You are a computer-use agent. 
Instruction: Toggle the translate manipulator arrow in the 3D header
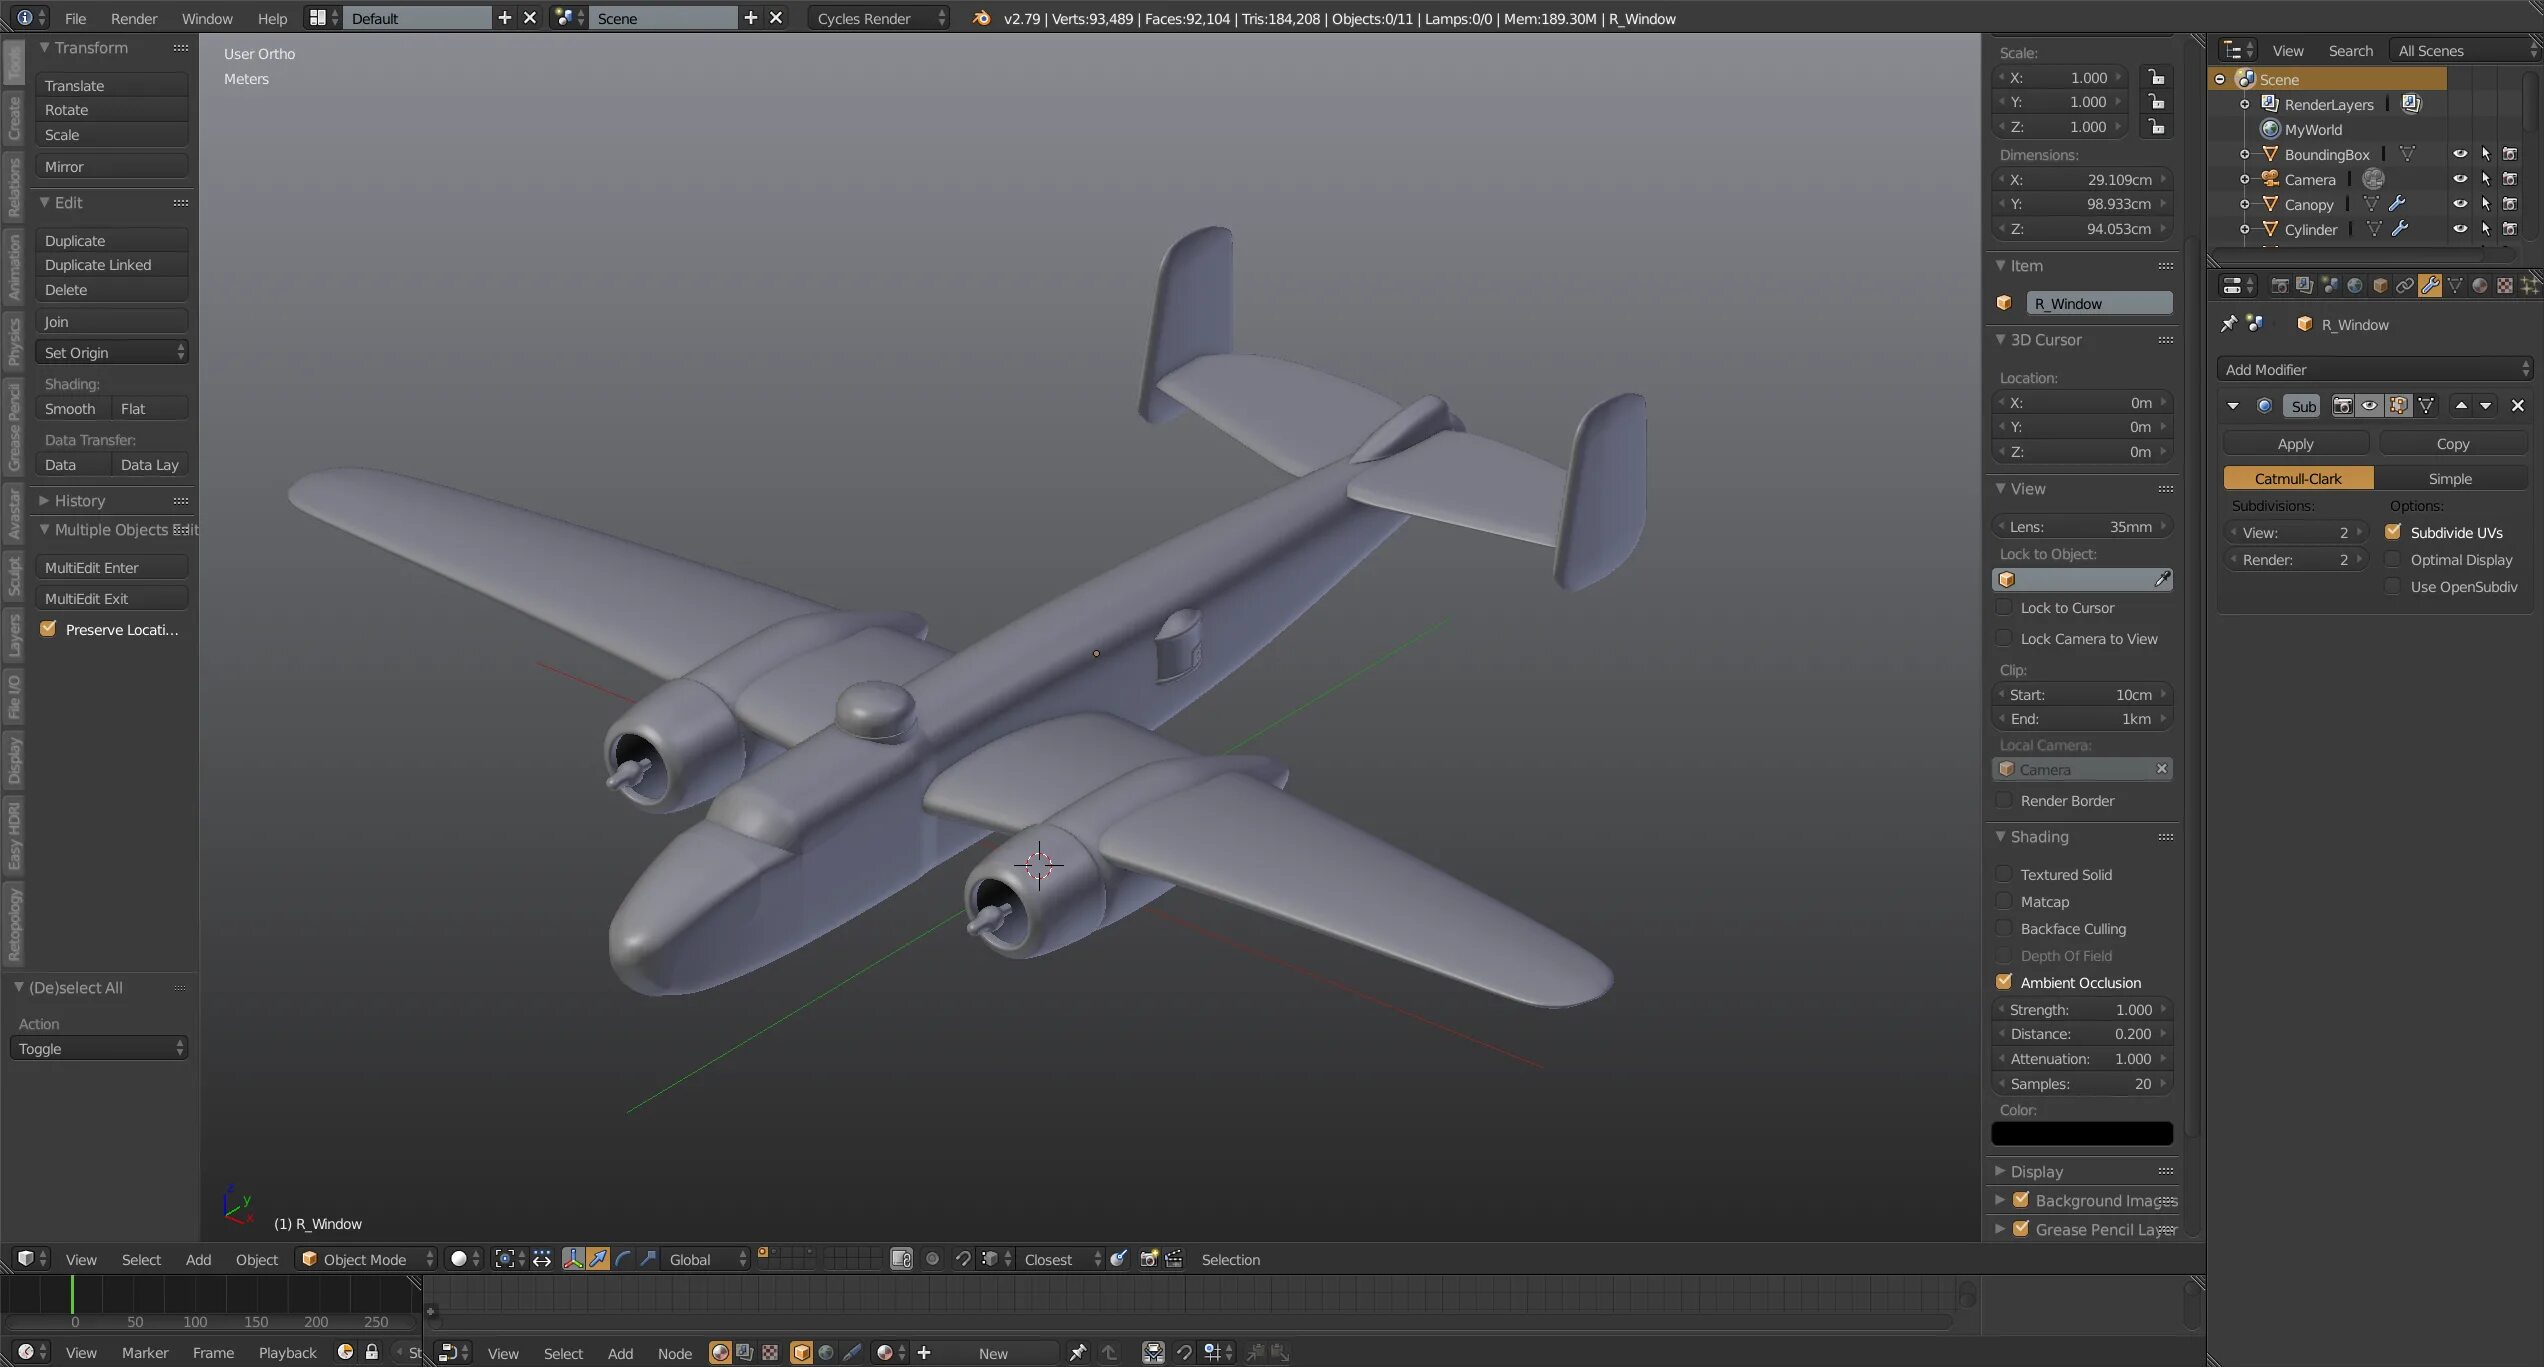[x=598, y=1259]
